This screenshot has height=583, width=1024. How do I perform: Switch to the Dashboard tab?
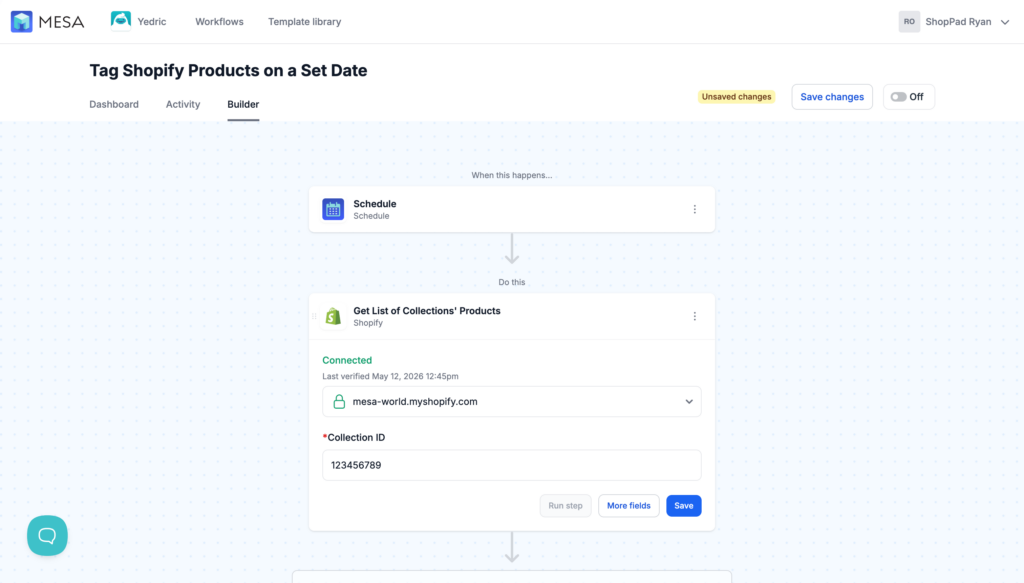(114, 104)
